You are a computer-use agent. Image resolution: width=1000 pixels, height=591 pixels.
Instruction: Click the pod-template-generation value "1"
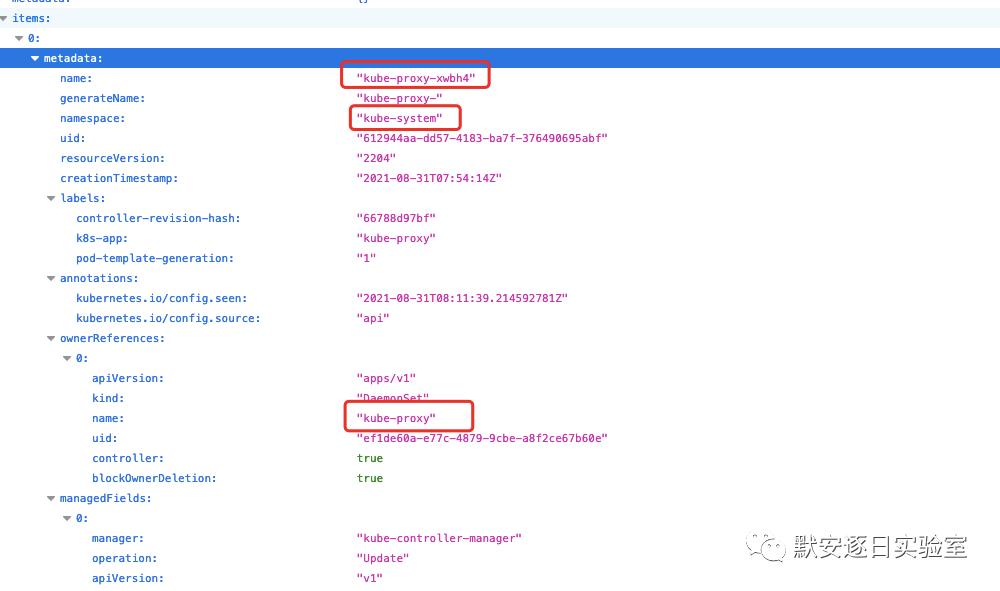coord(366,258)
